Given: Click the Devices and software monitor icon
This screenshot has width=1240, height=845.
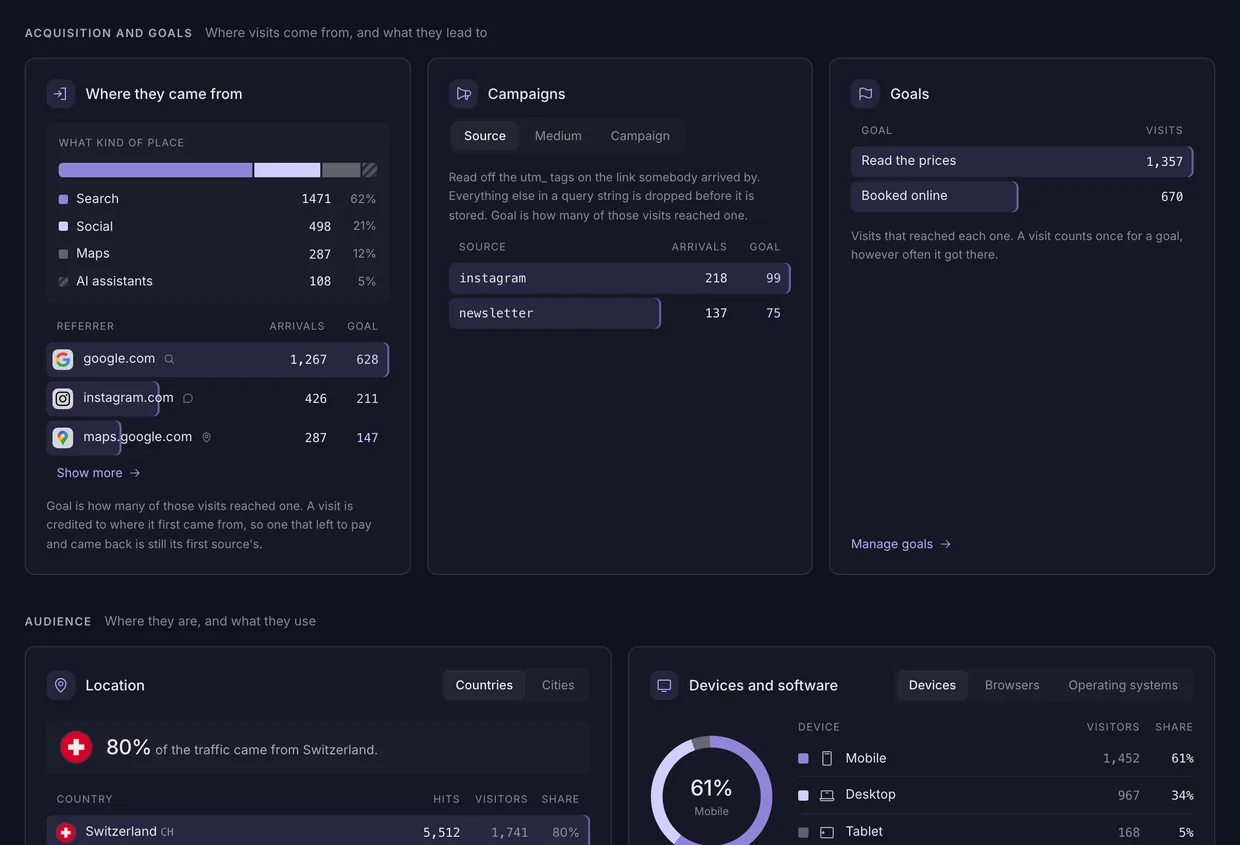Looking at the screenshot, I should (x=664, y=685).
